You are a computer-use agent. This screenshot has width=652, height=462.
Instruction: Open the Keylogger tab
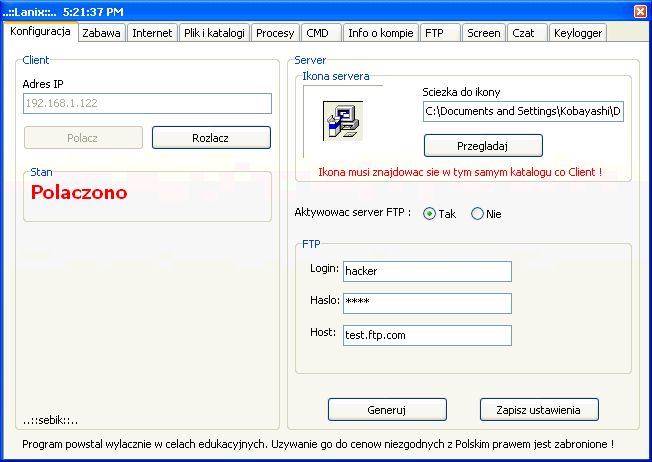coord(577,33)
